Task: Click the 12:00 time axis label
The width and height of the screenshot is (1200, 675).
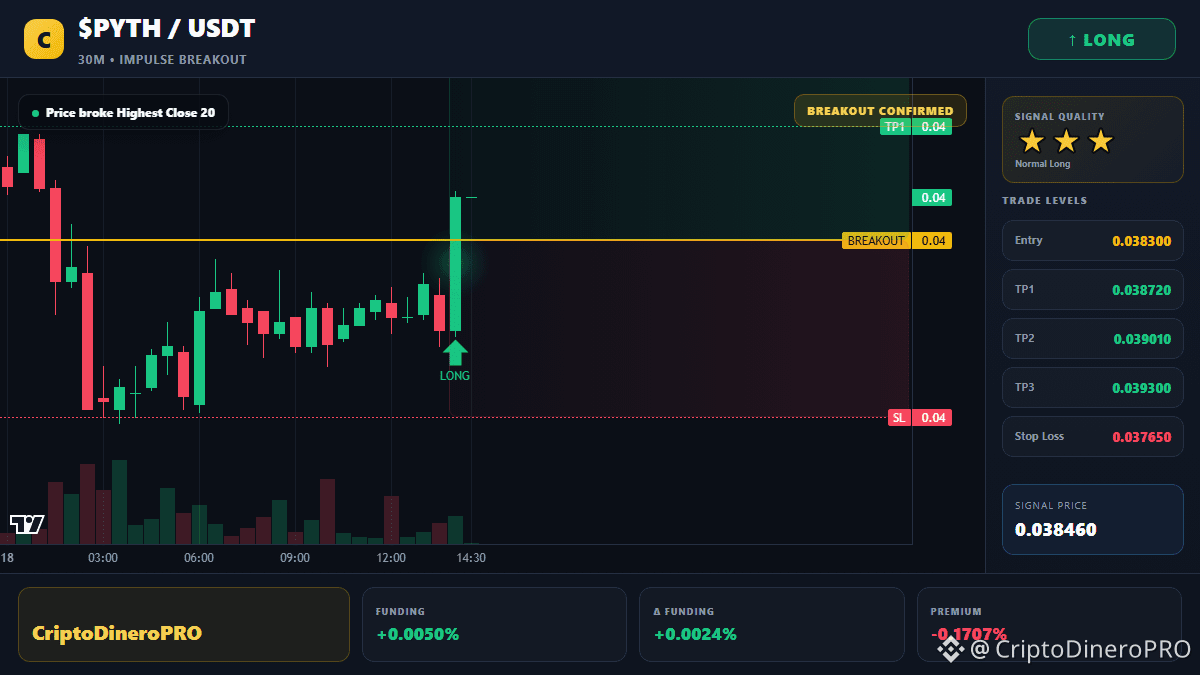Action: pos(391,558)
